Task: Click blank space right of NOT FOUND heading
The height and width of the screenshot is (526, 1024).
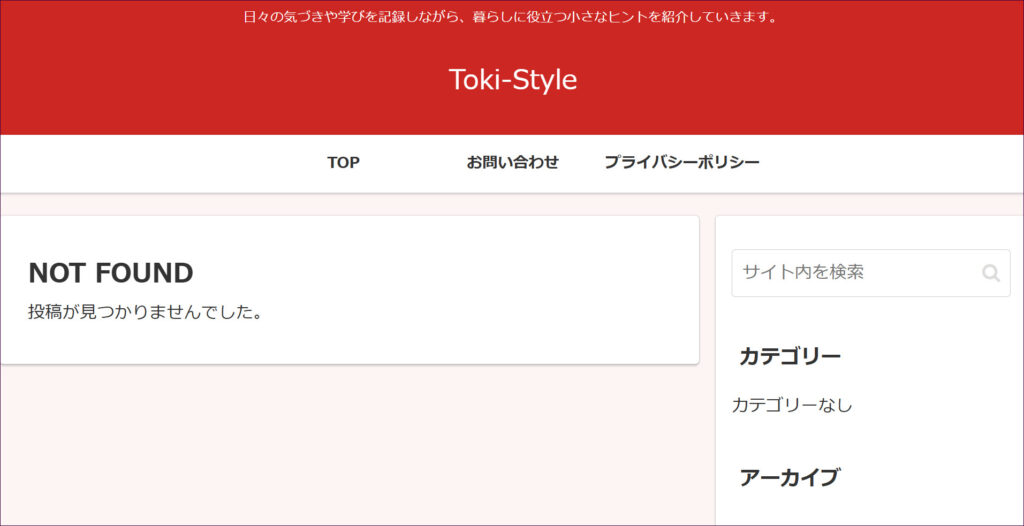Action: pos(450,273)
